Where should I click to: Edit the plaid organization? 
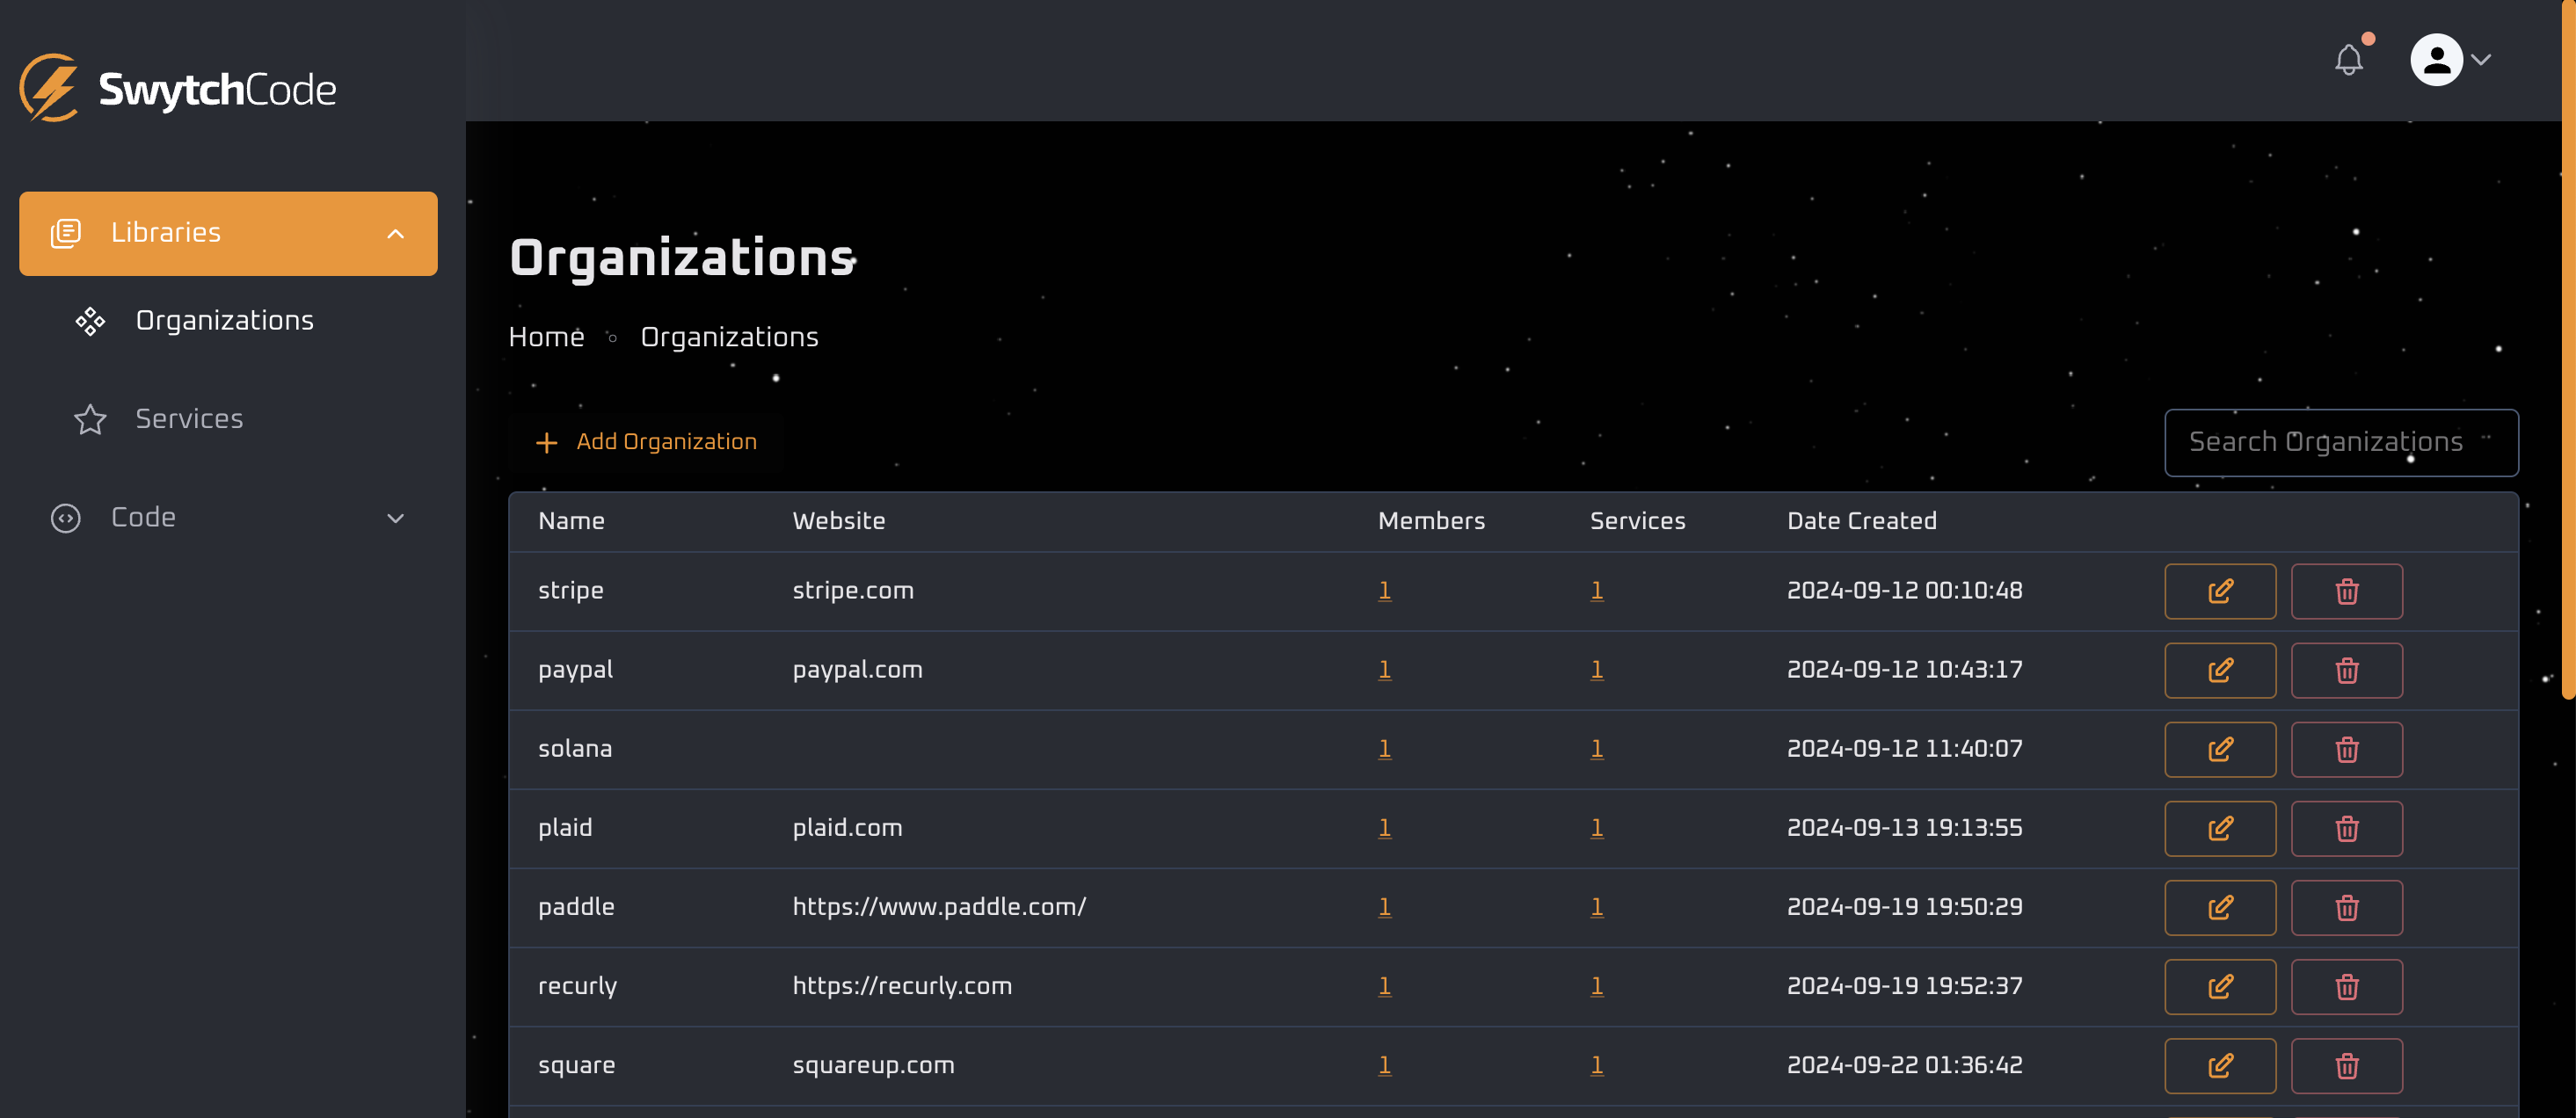[2220, 828]
